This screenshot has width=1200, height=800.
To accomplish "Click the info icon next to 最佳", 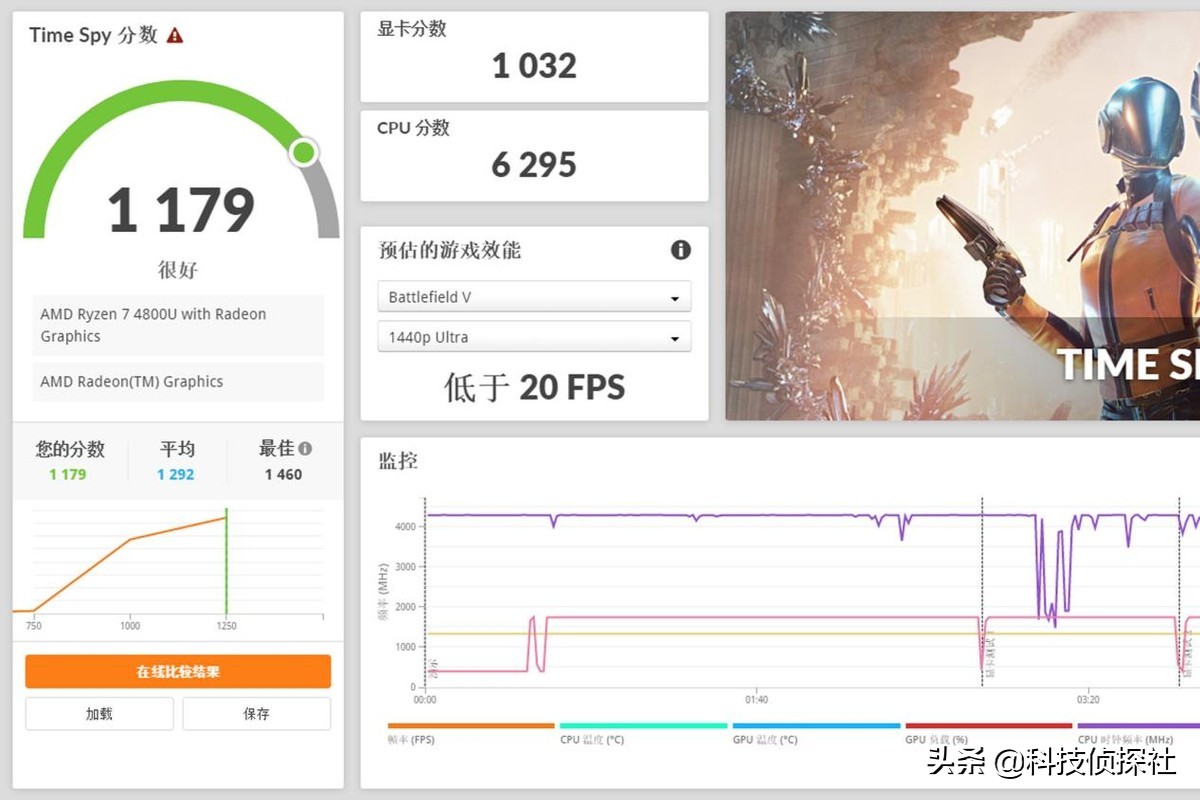I will [305, 449].
